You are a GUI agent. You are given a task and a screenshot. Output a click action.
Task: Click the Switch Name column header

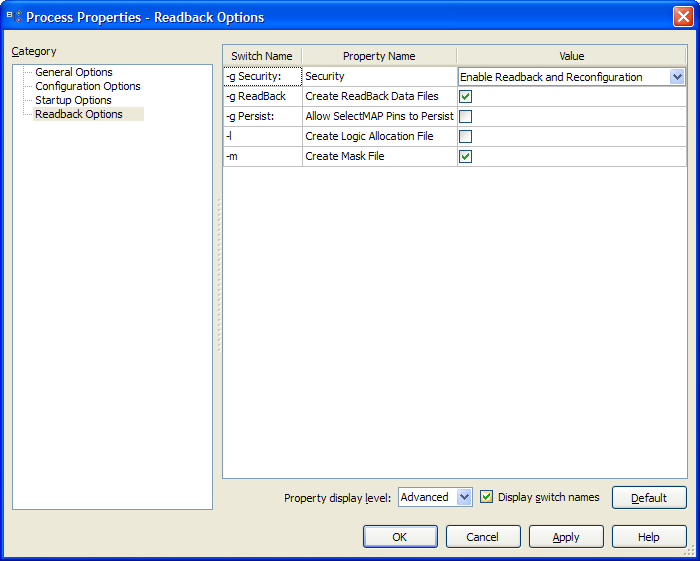(x=262, y=56)
